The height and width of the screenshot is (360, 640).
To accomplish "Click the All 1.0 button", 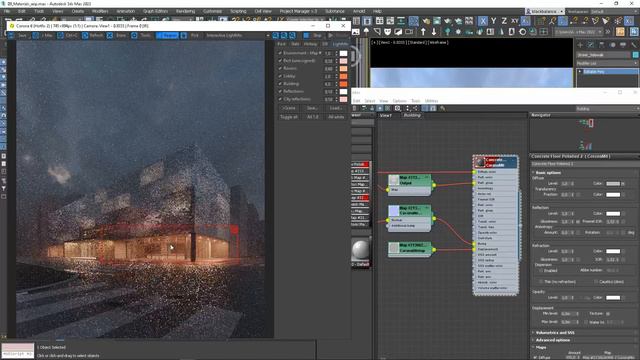I will pyautogui.click(x=312, y=117).
